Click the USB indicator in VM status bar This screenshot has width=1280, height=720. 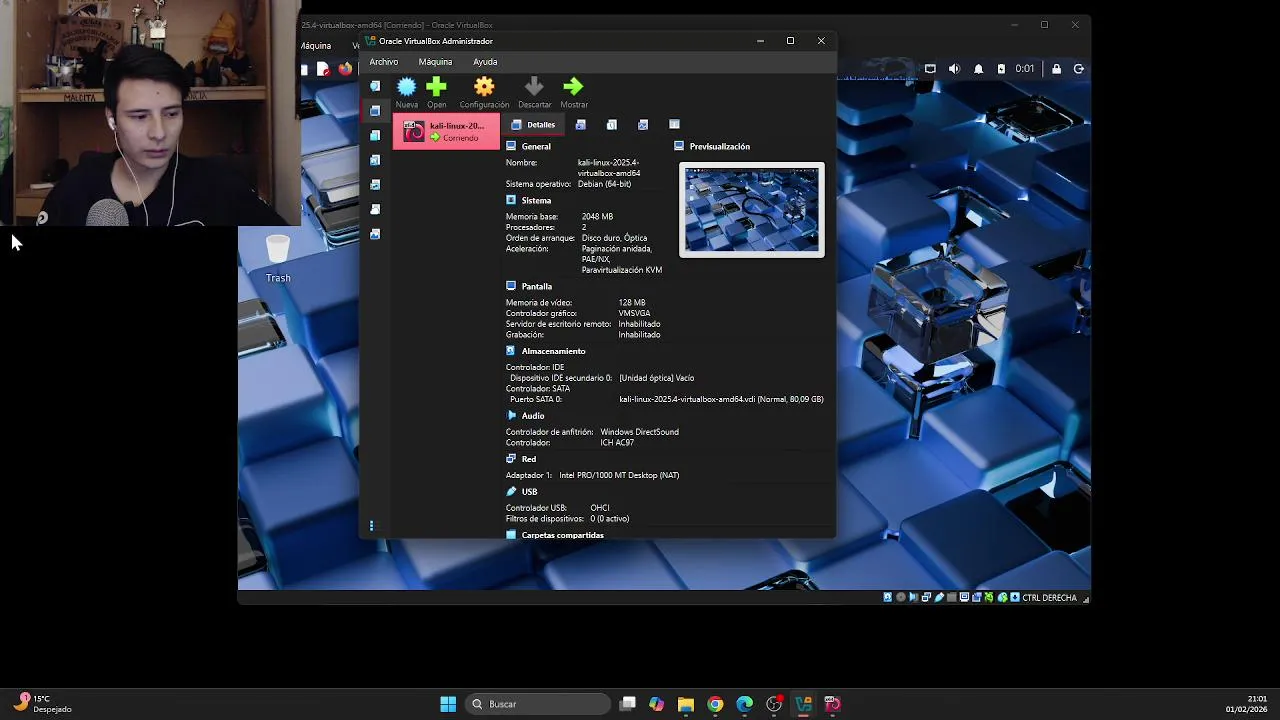938,597
